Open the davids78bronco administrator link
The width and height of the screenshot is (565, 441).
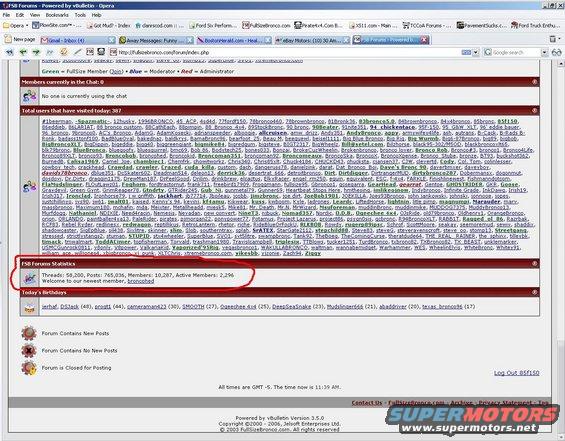point(64,173)
